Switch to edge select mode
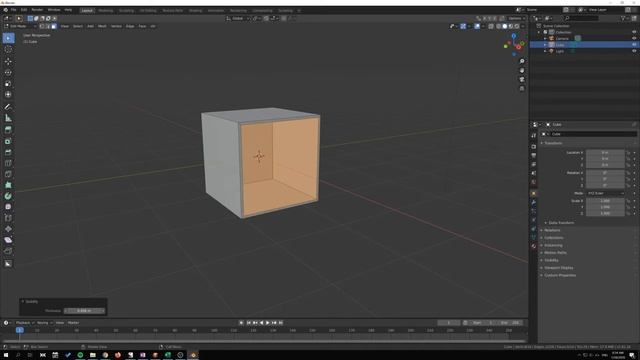The height and width of the screenshot is (360, 640). [48, 26]
